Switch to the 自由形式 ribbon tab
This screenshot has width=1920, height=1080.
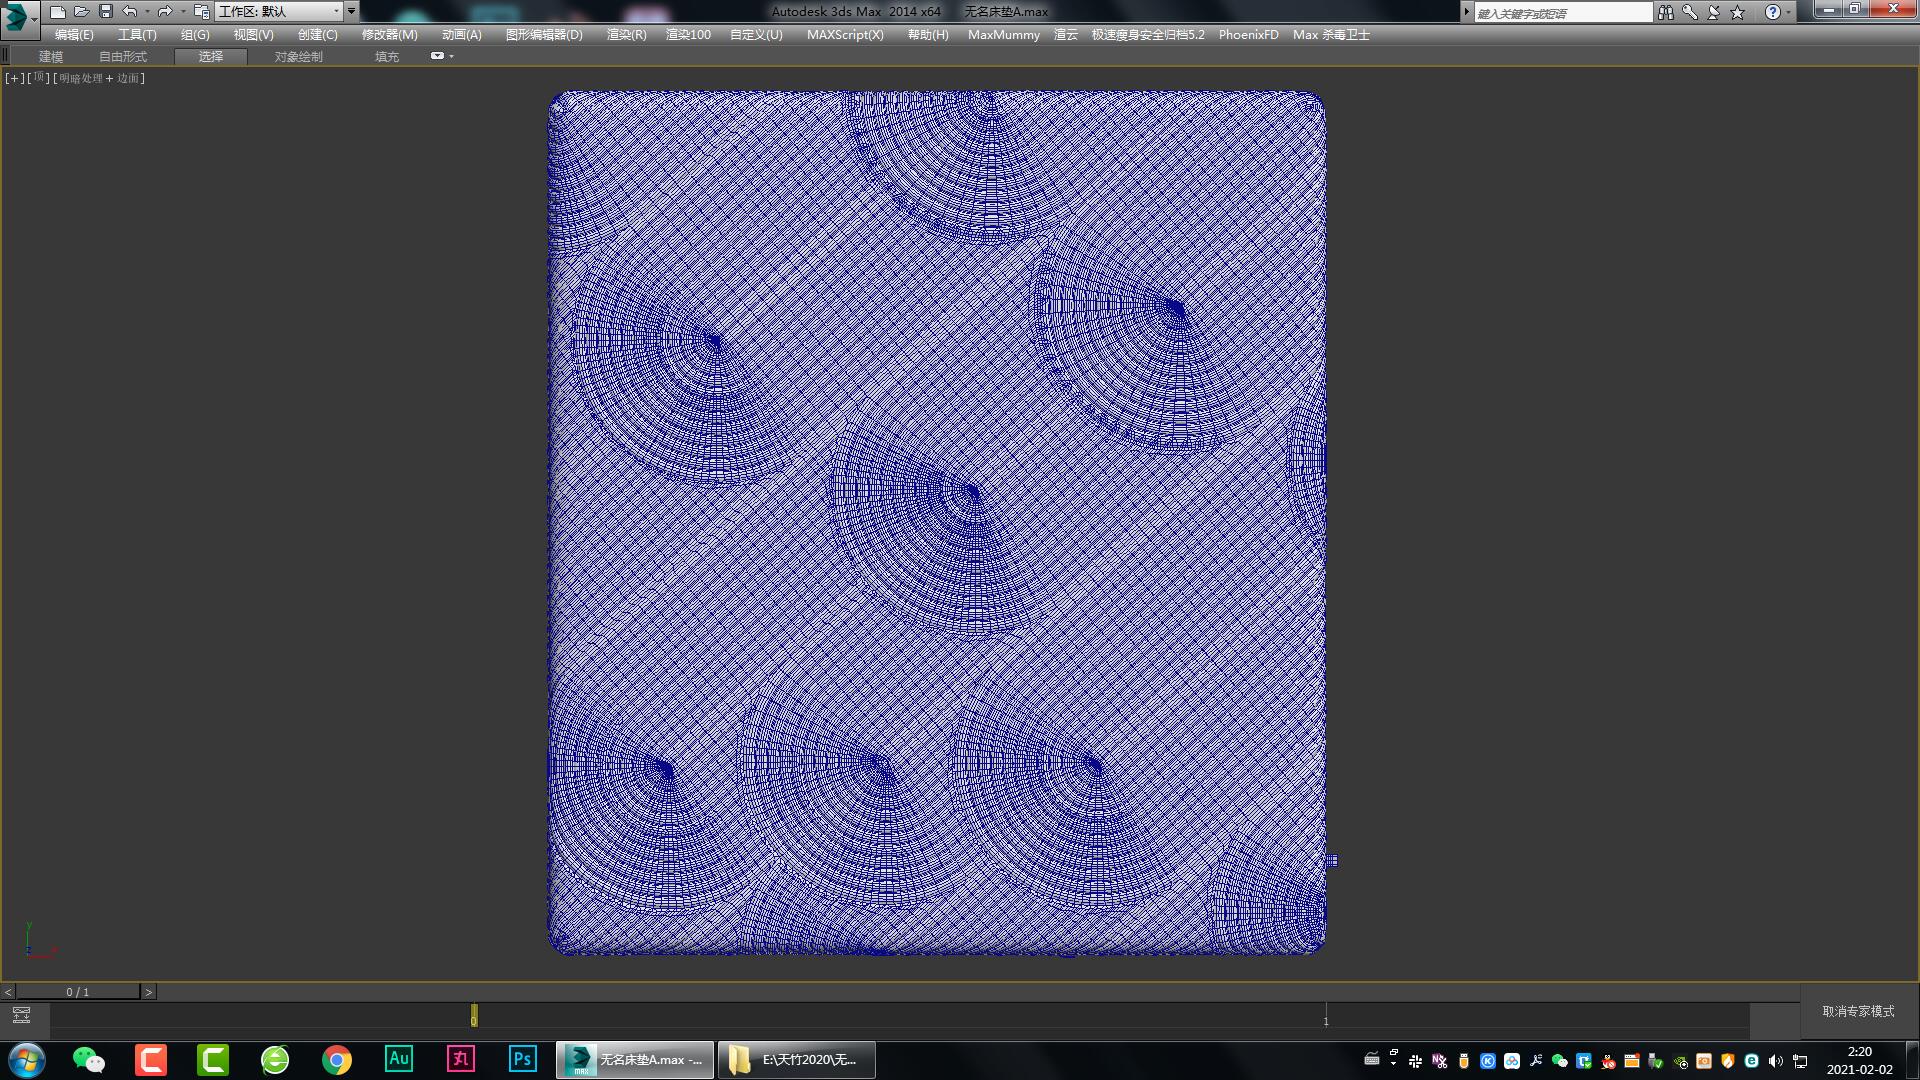tap(123, 56)
